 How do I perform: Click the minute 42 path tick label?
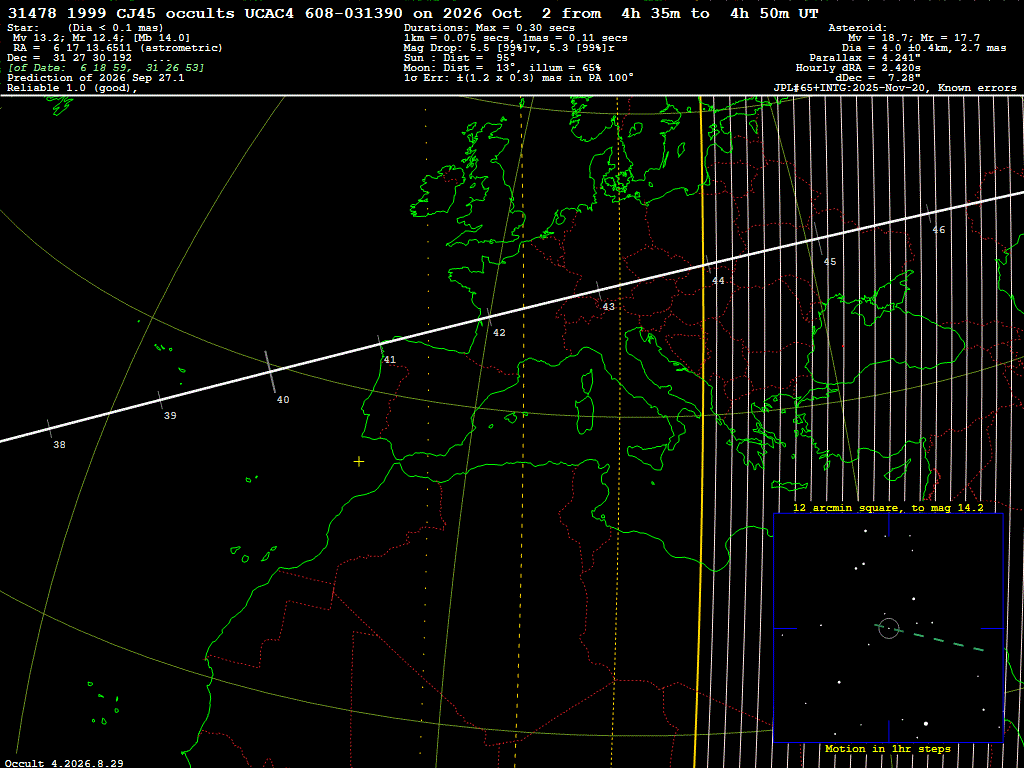coord(499,333)
